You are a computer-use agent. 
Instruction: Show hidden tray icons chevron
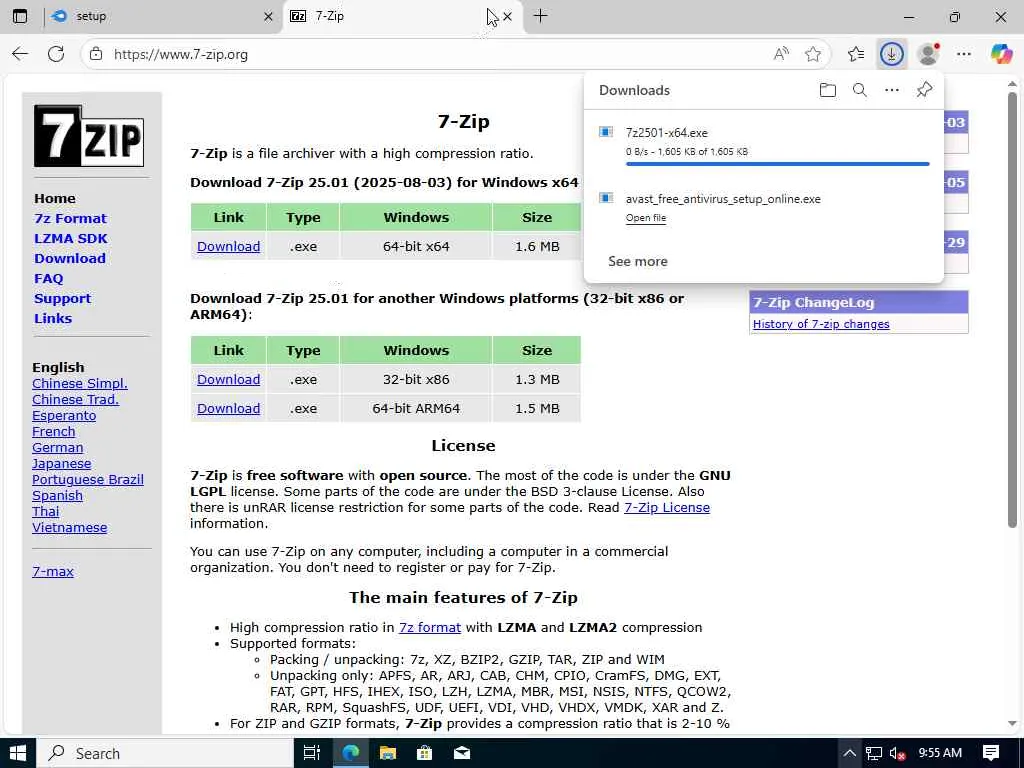point(849,753)
